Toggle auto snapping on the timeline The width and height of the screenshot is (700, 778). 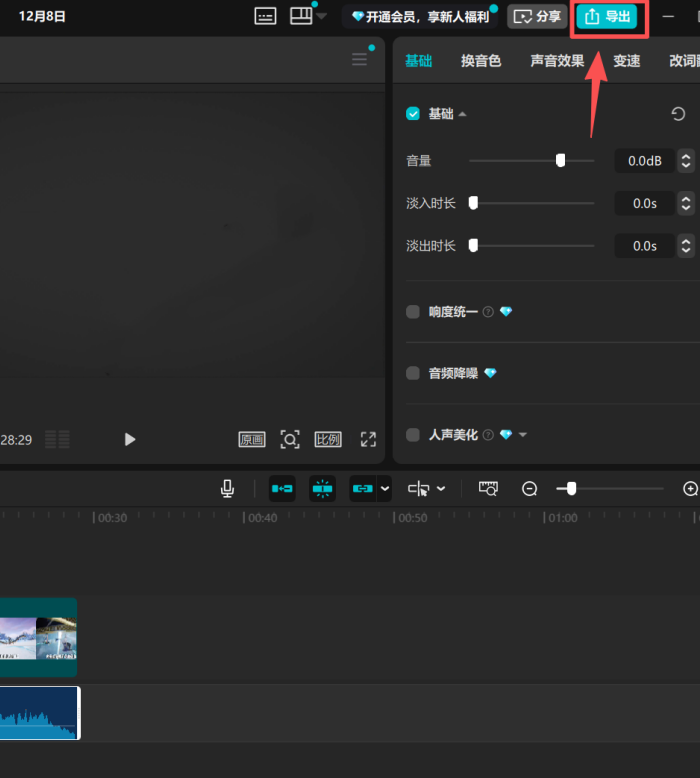pos(322,489)
